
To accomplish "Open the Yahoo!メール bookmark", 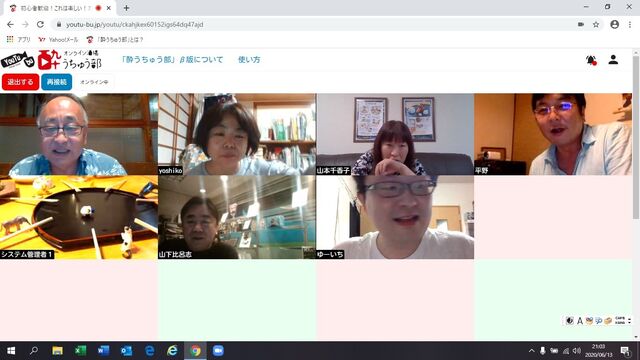I will click(58, 40).
